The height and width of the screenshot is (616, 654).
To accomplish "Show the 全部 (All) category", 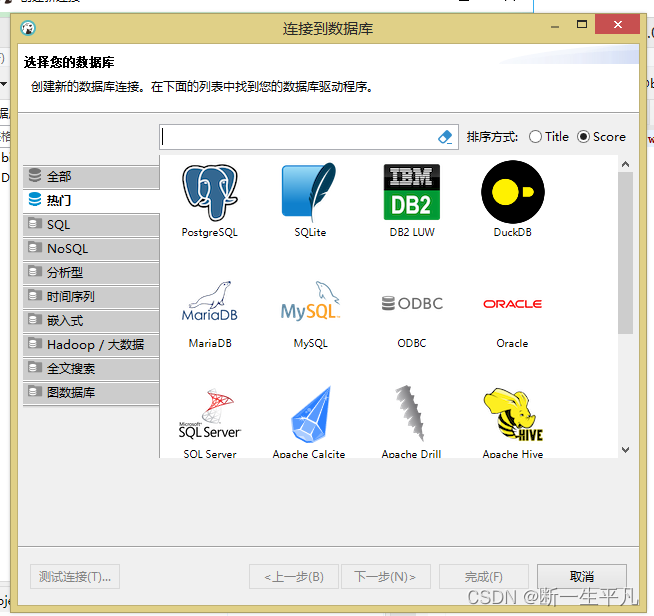I will pos(91,176).
